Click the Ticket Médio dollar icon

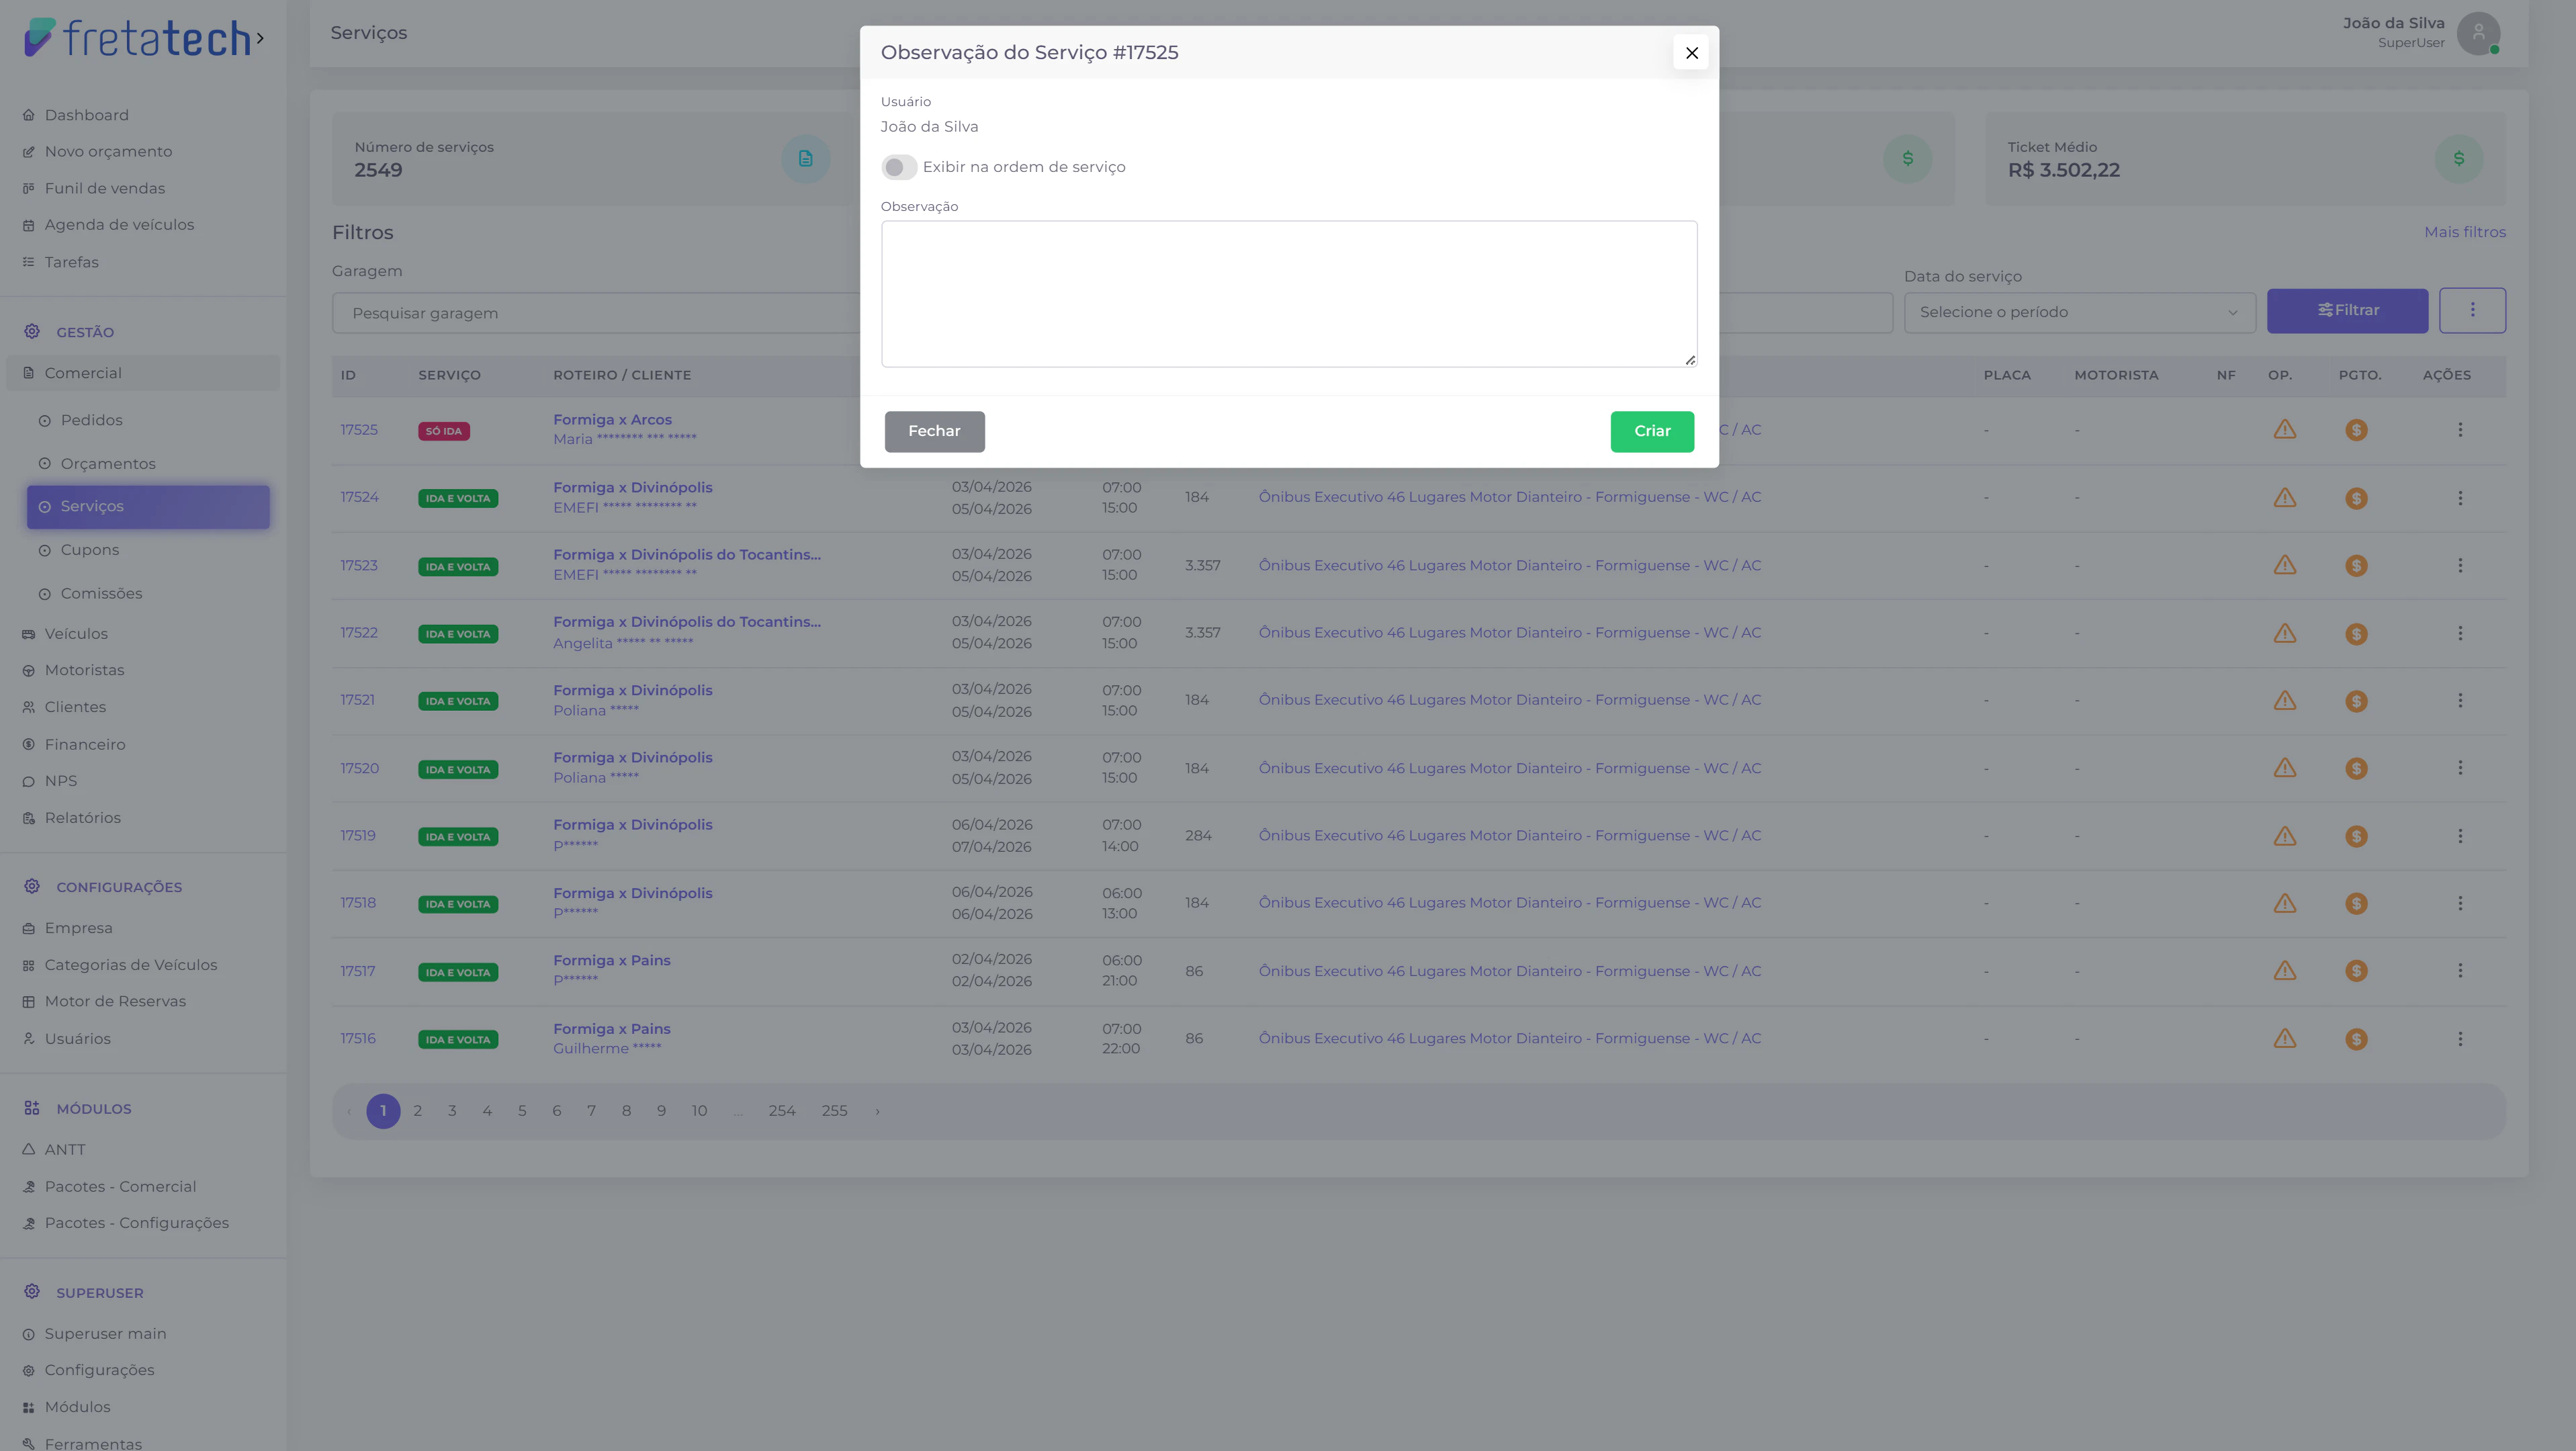pos(2458,159)
